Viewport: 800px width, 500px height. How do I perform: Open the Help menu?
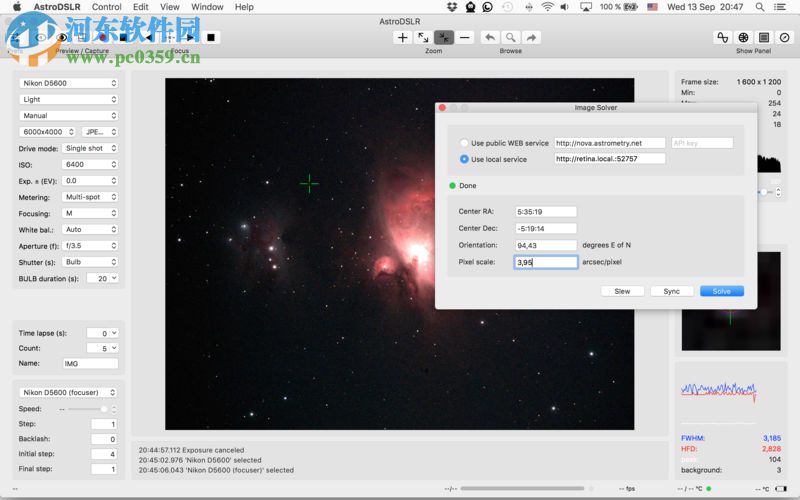click(244, 7)
